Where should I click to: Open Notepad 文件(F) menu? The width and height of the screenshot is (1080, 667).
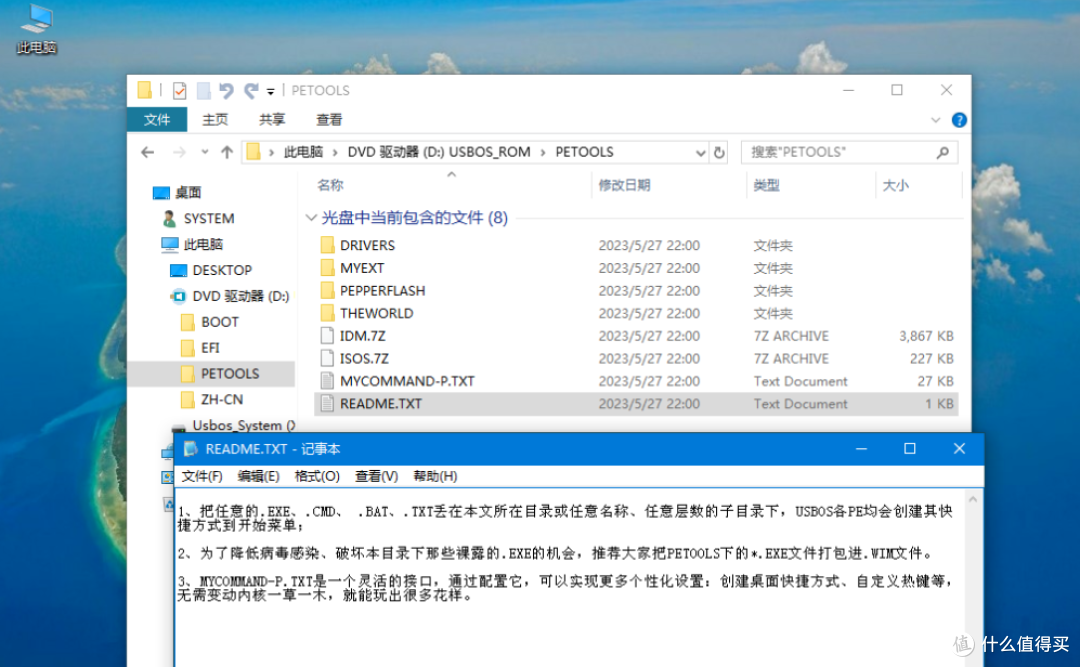coord(202,476)
